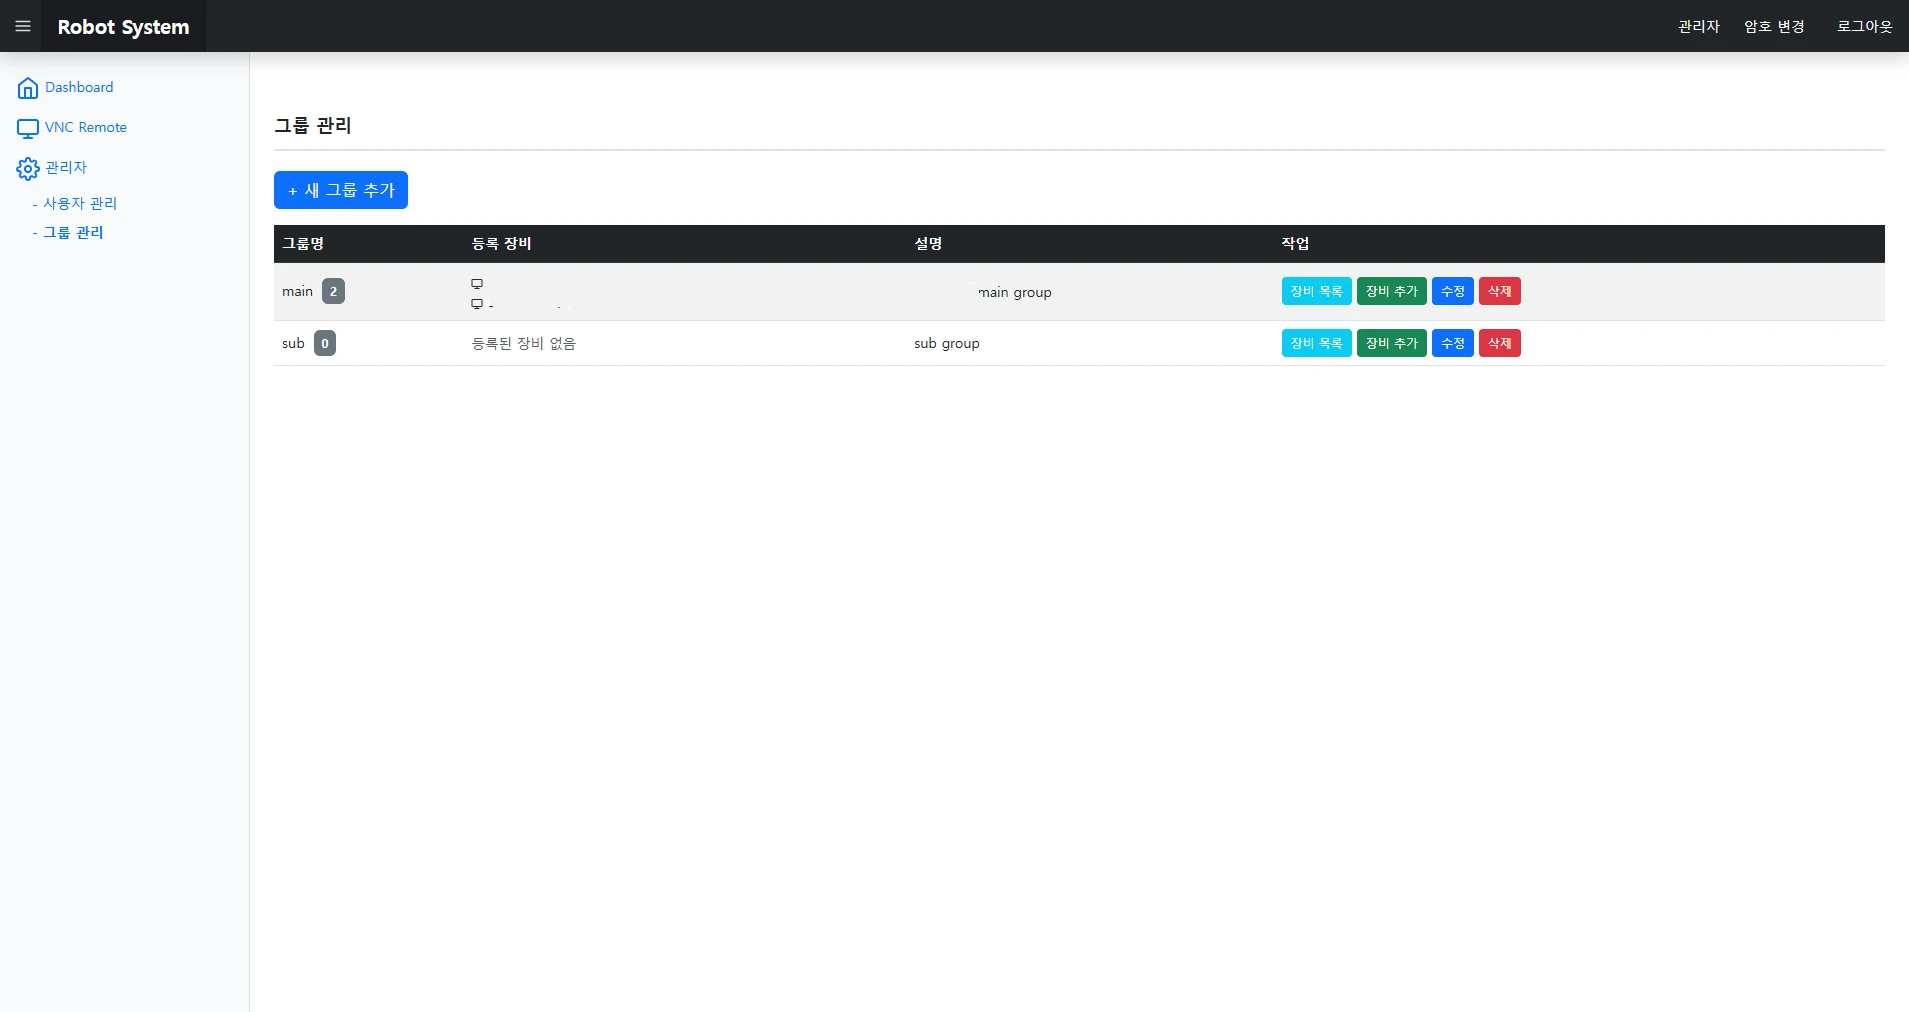Click 삭제 for the main group
The width and height of the screenshot is (1909, 1012).
click(x=1499, y=291)
